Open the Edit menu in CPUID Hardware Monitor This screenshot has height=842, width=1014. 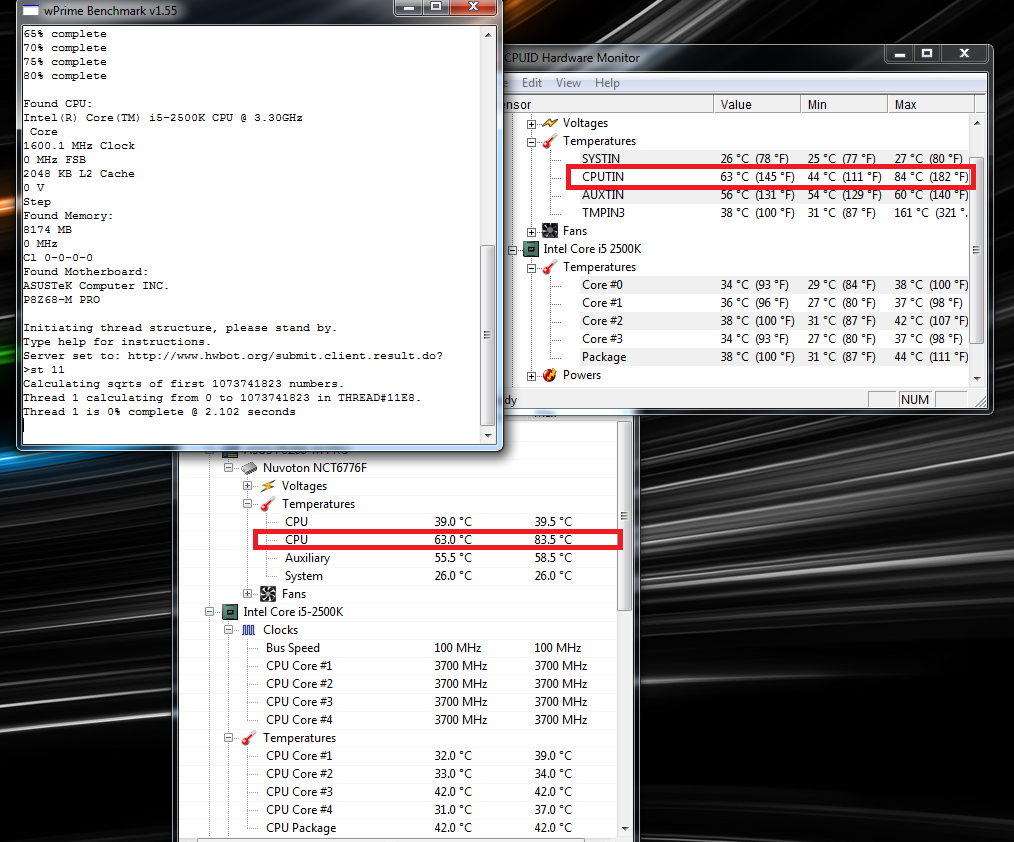pyautogui.click(x=532, y=83)
